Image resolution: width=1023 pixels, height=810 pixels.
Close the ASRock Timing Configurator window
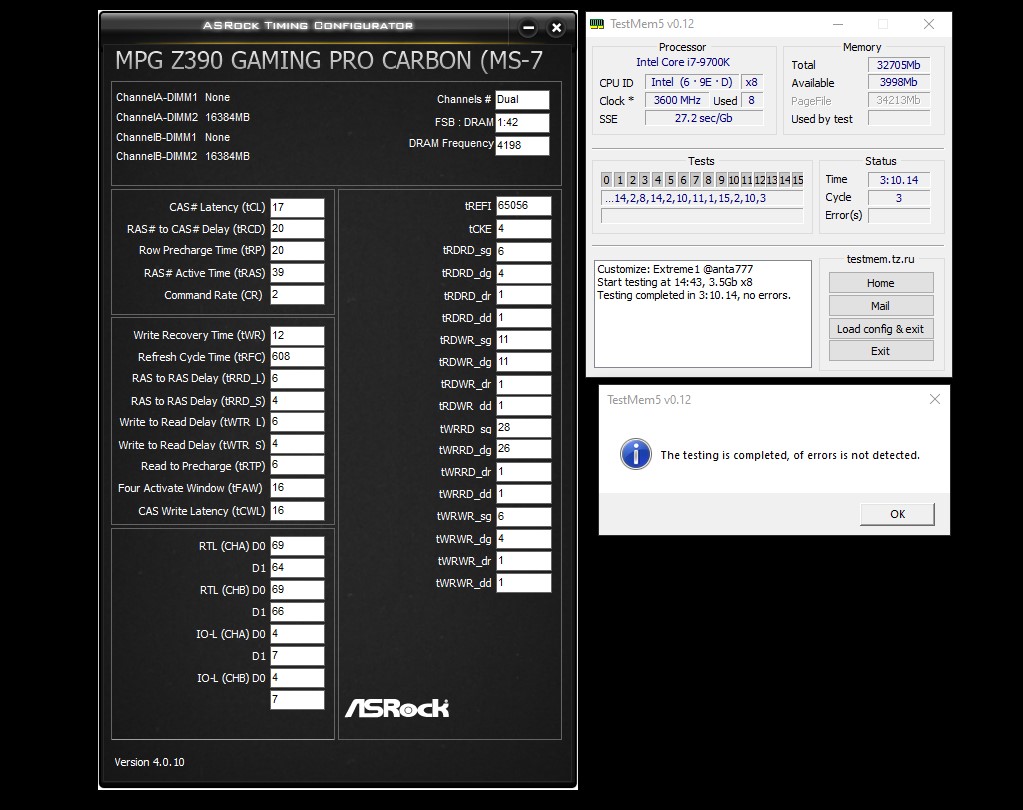[x=557, y=28]
